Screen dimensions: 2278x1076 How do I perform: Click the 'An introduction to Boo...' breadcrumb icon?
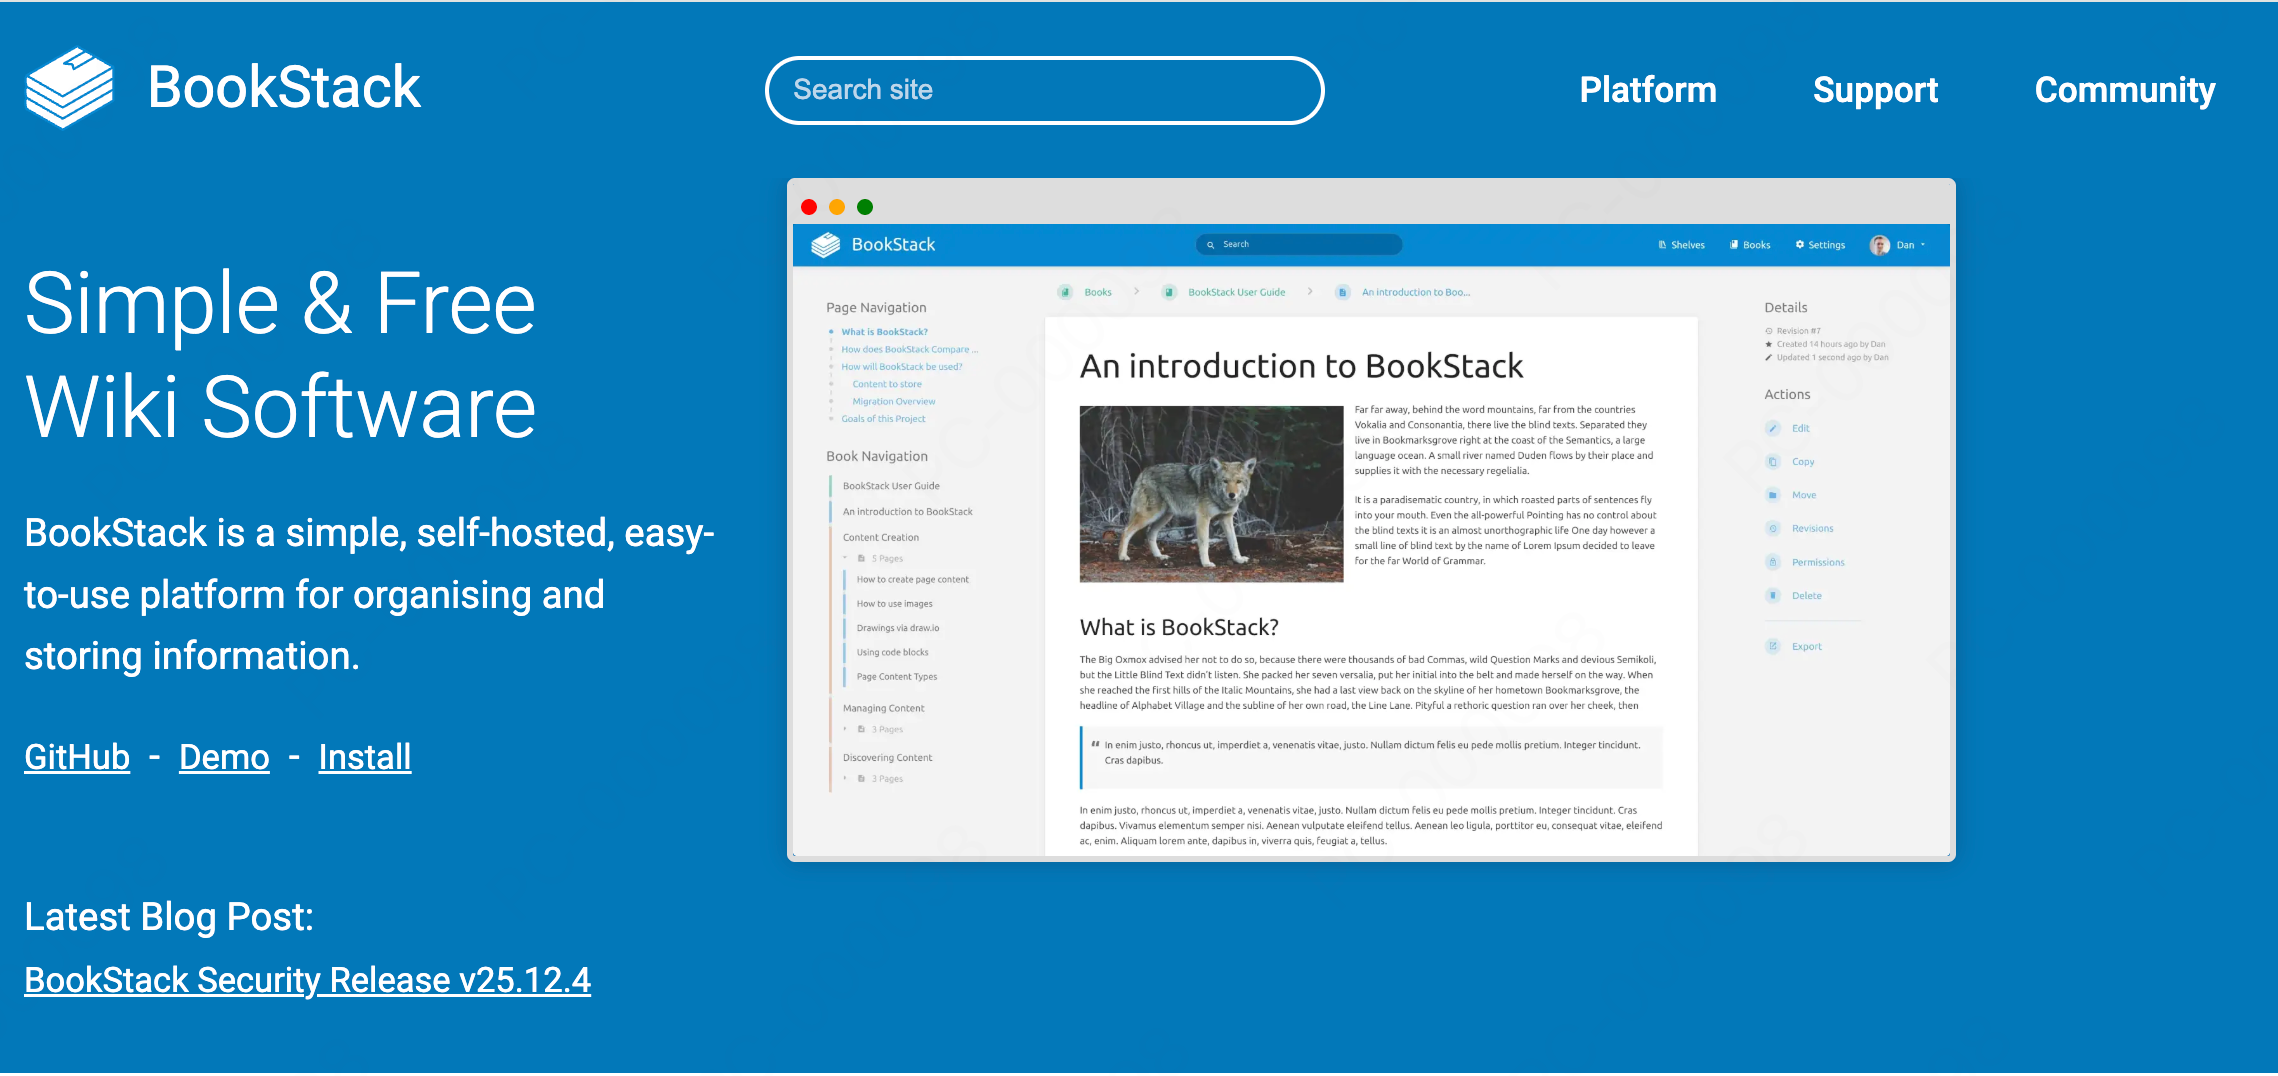click(x=1343, y=292)
